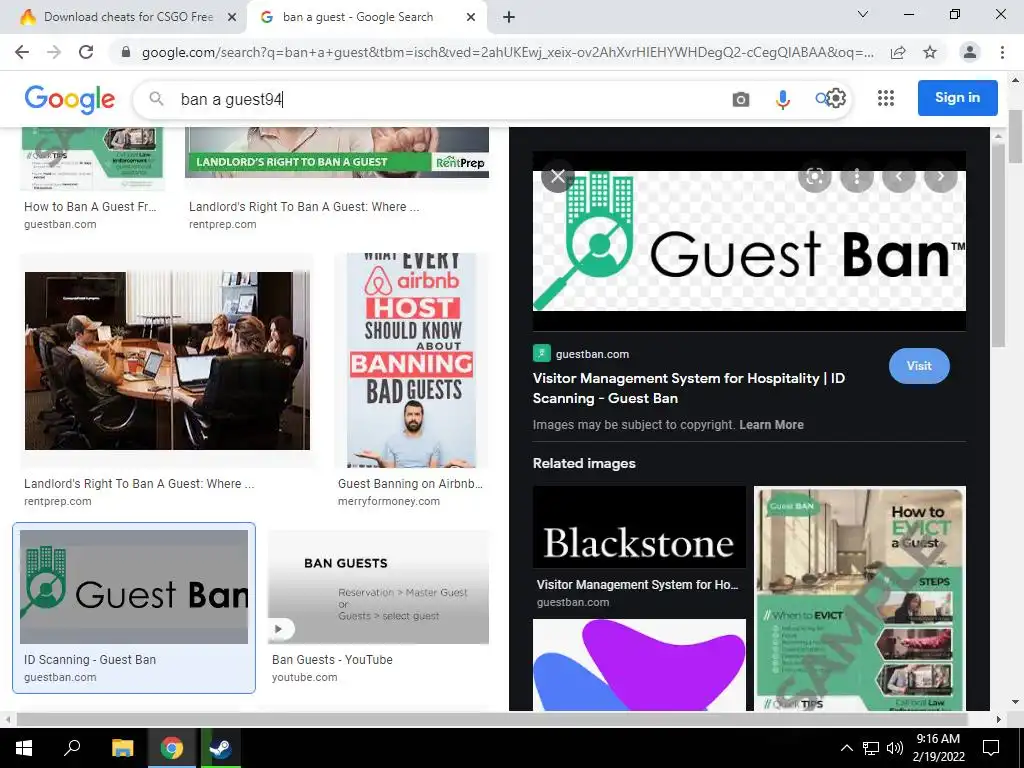Click the taskbar clock and date

point(938,748)
